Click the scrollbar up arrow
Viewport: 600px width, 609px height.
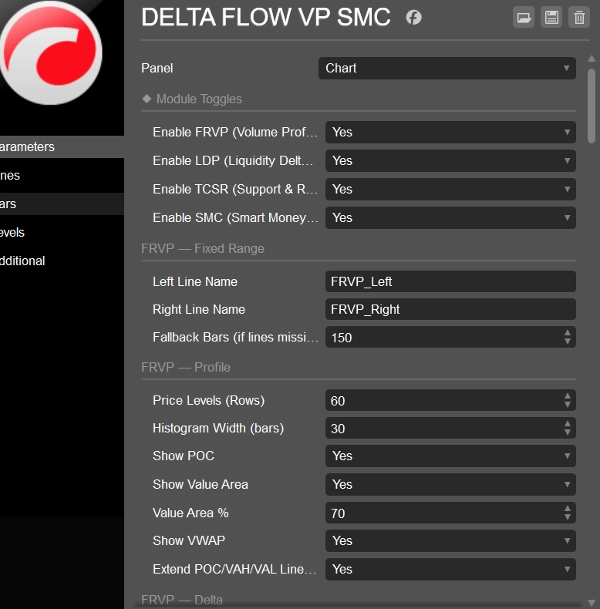pyautogui.click(x=591, y=59)
